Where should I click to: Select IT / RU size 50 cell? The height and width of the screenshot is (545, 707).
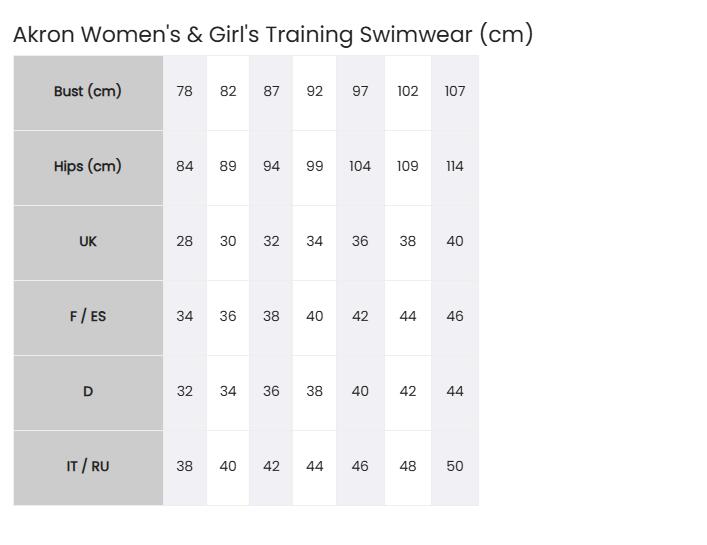[455, 467]
